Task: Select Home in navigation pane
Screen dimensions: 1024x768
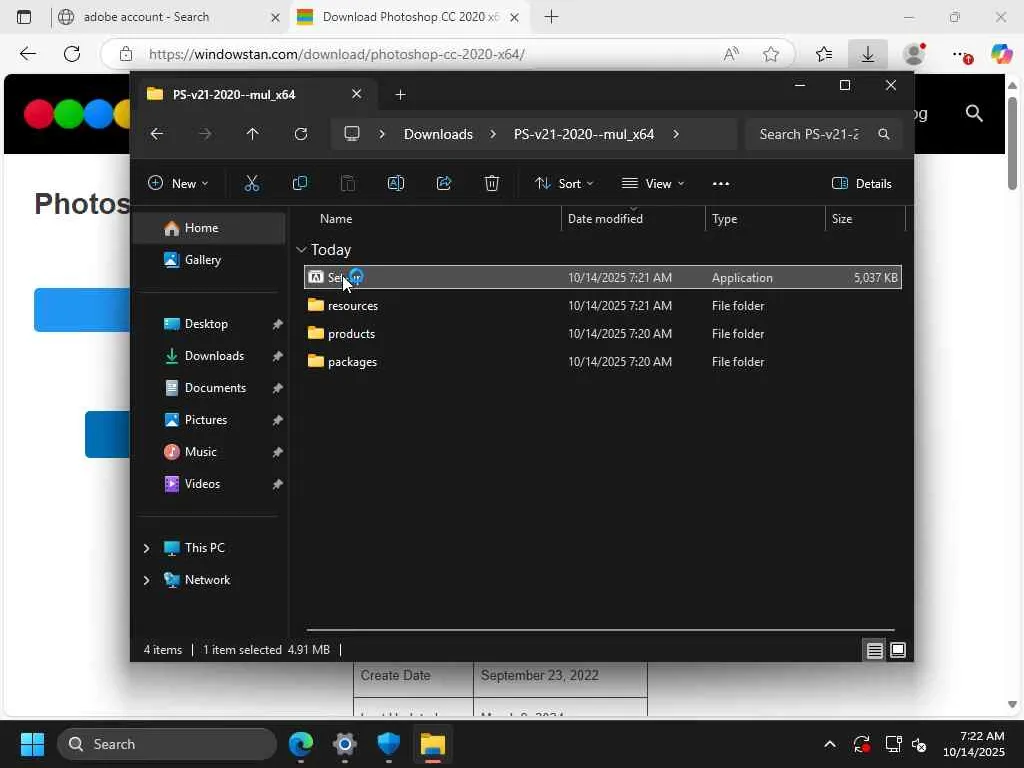Action: pos(210,228)
